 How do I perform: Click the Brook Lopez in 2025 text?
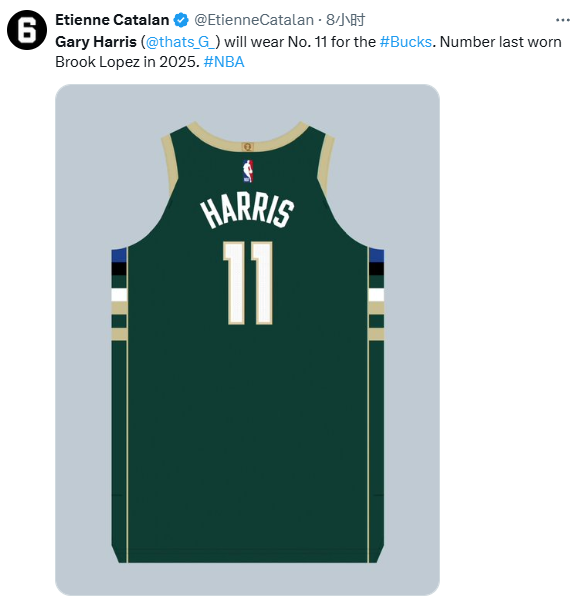[127, 62]
